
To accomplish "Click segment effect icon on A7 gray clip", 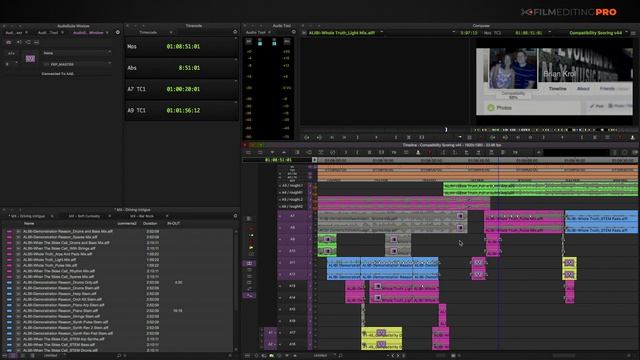I will click(460, 216).
